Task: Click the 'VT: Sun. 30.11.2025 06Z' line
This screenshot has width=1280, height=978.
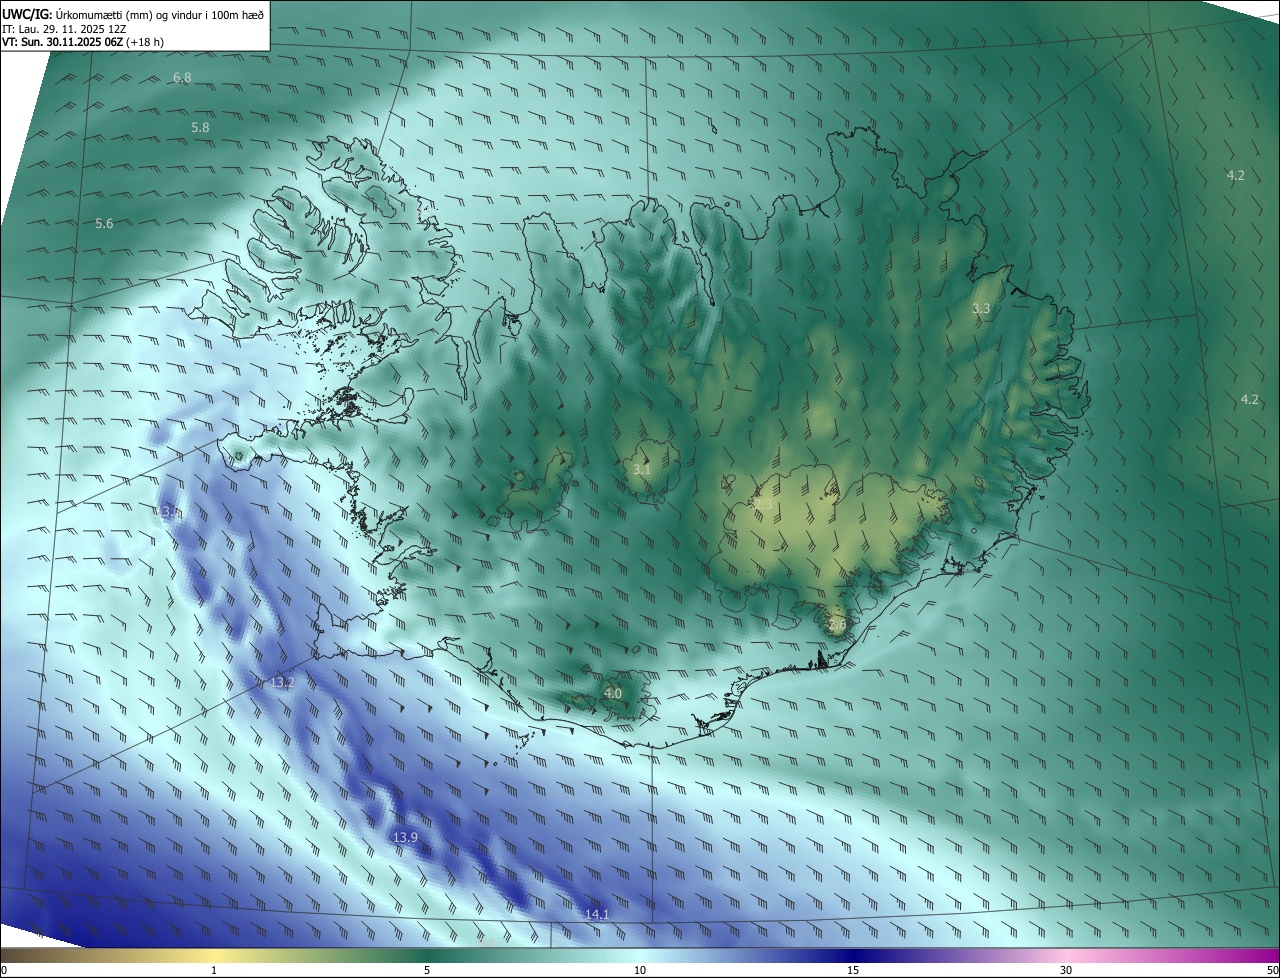Action: tap(83, 43)
